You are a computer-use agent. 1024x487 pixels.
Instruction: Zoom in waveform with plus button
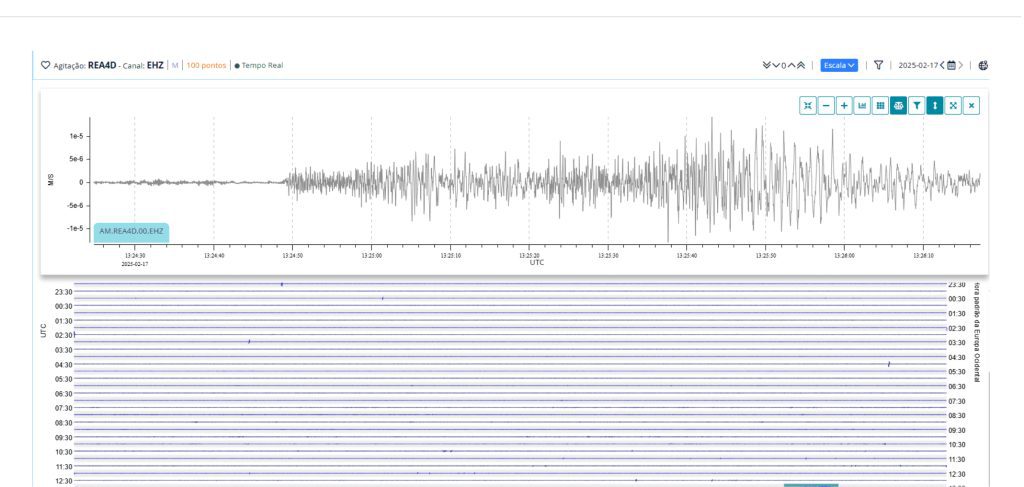pos(844,106)
